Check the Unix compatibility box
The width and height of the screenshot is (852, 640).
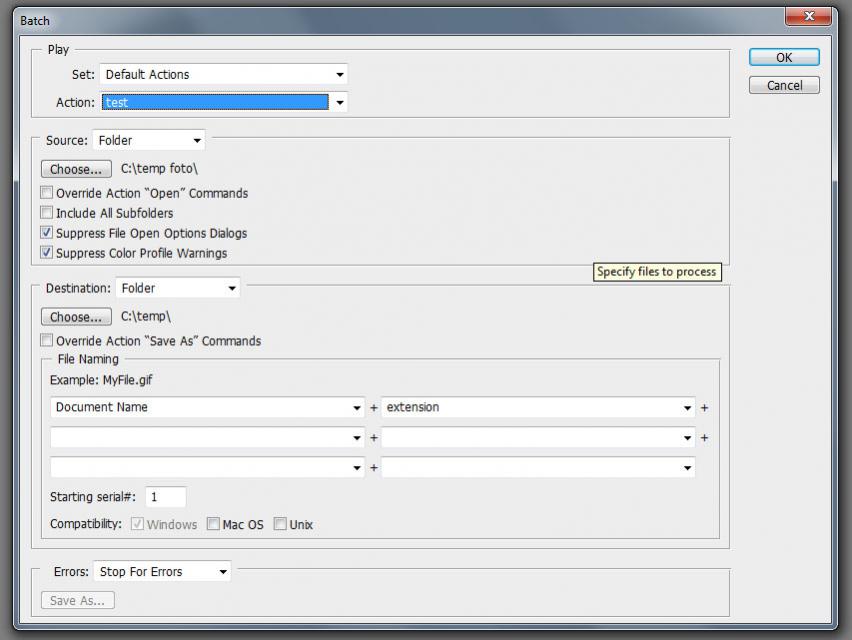pos(281,524)
